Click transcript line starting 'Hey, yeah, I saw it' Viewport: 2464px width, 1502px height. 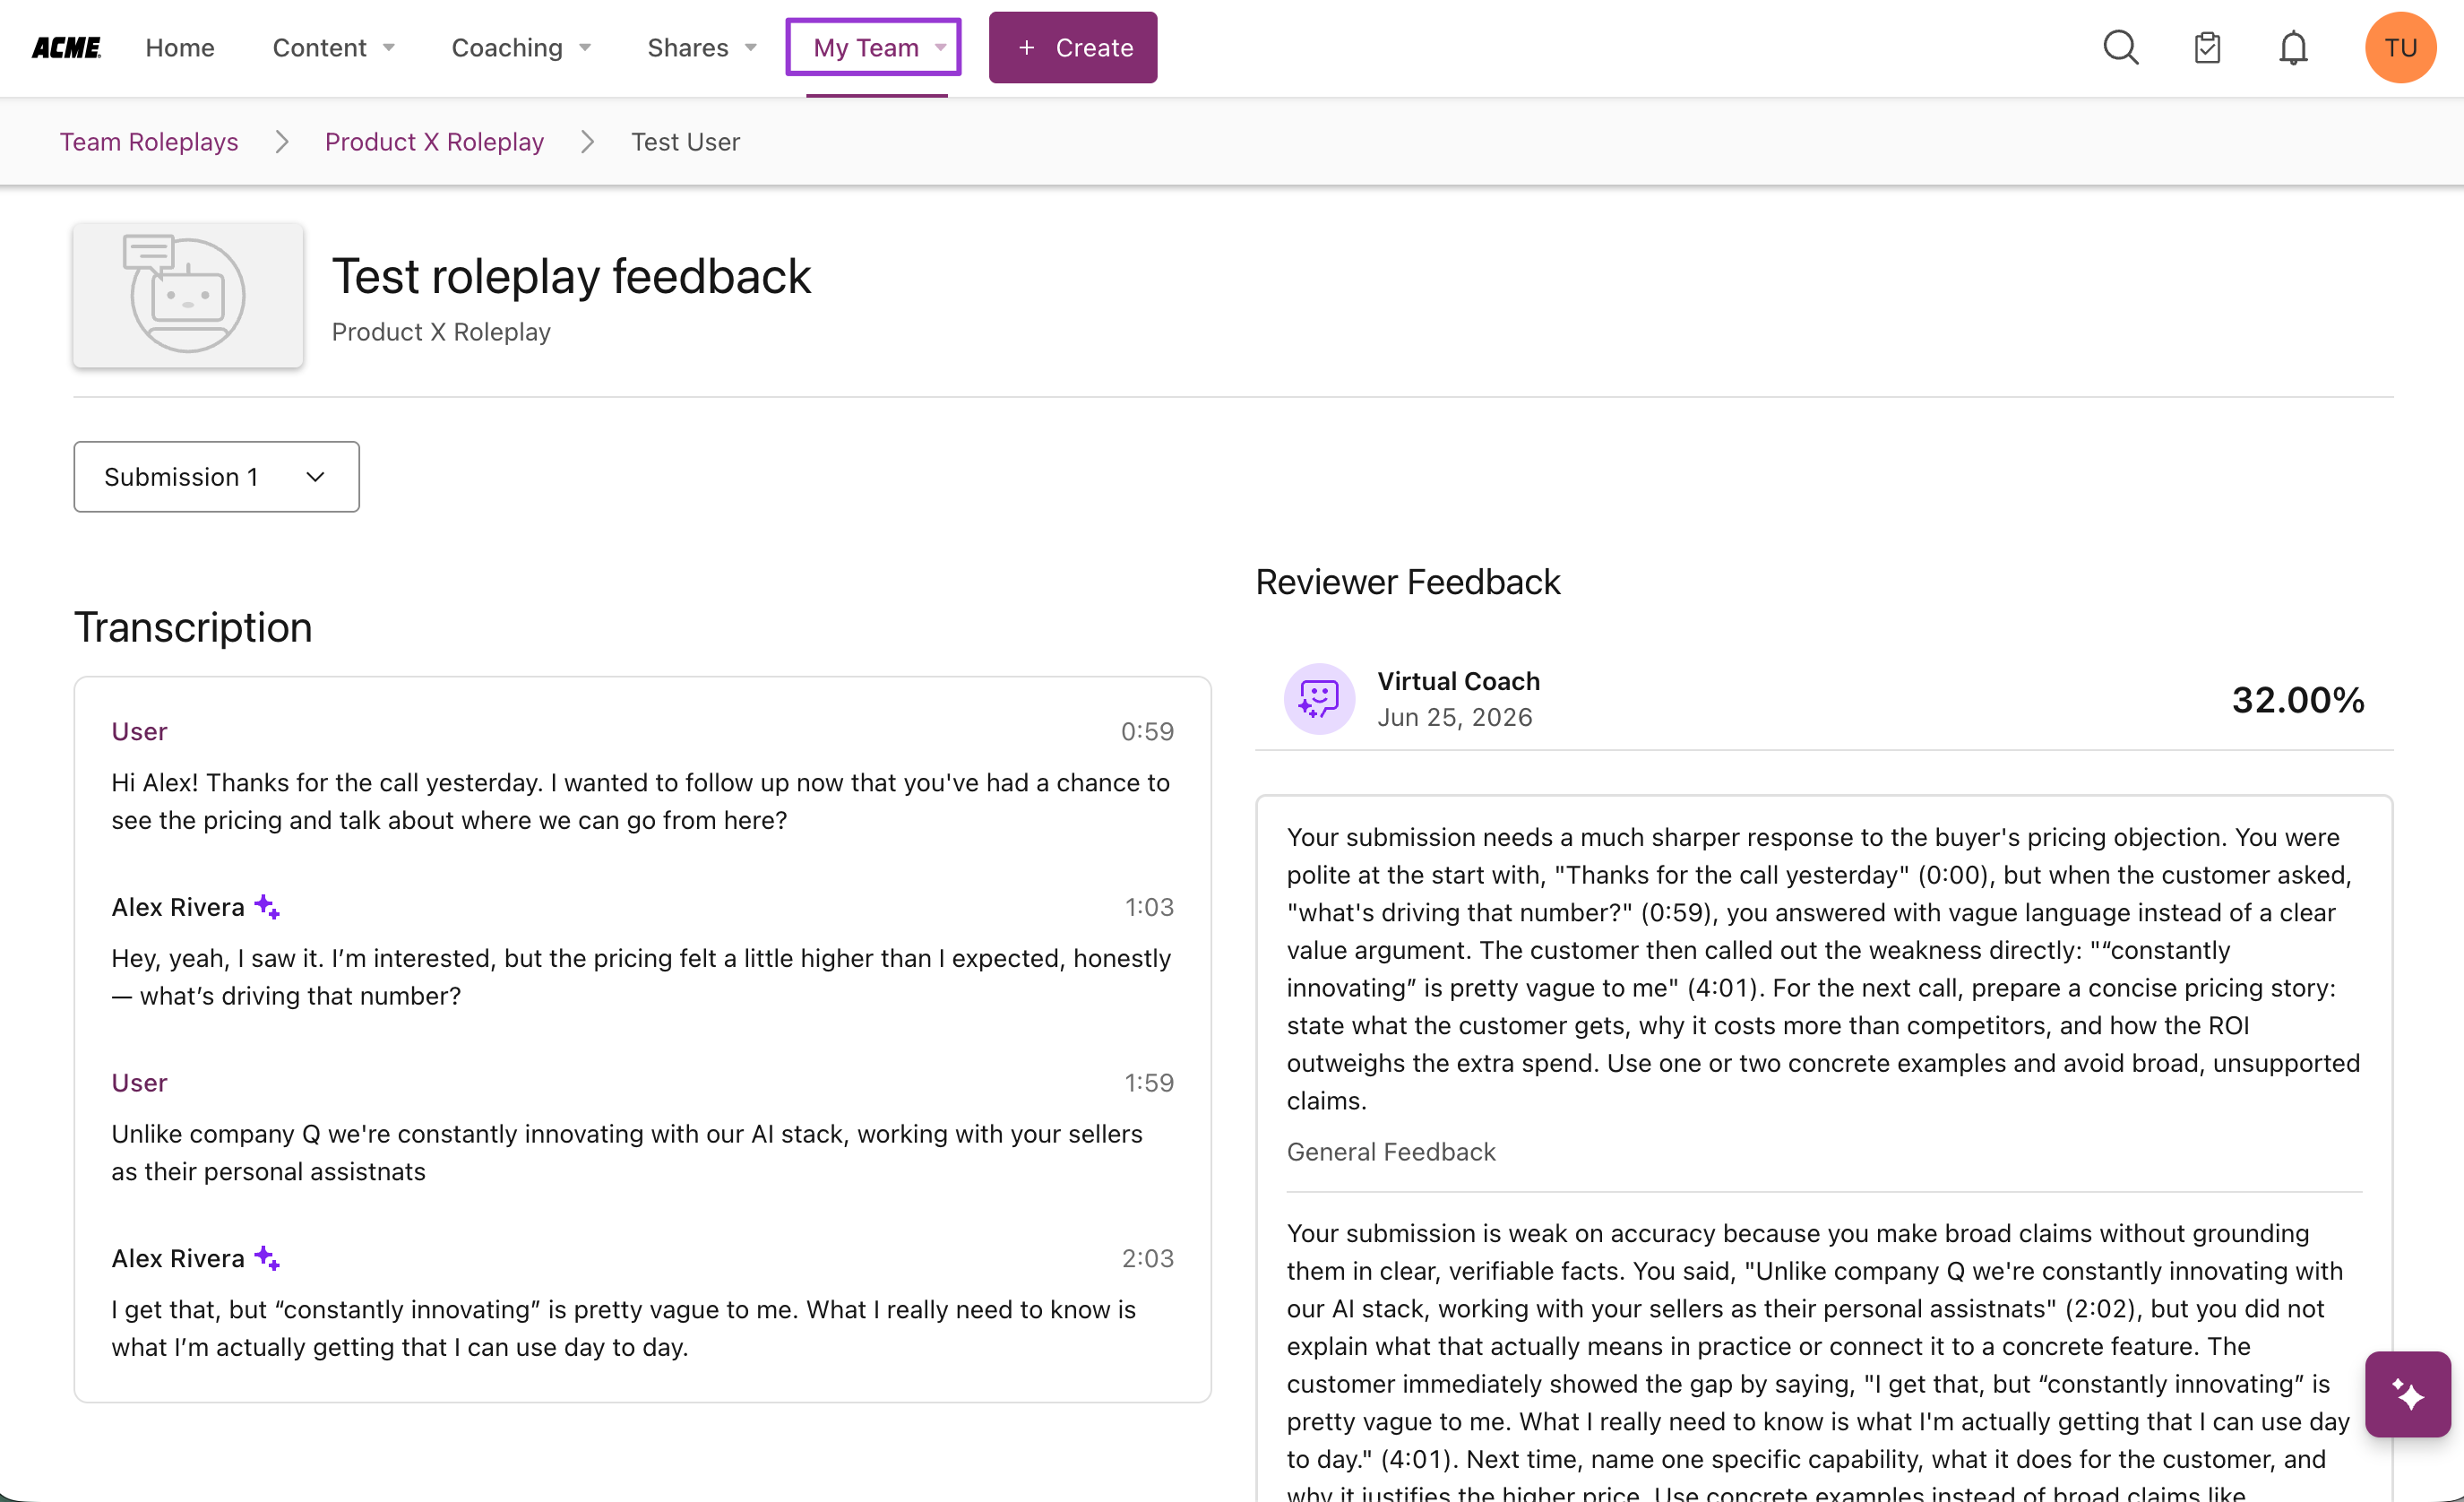pos(641,977)
